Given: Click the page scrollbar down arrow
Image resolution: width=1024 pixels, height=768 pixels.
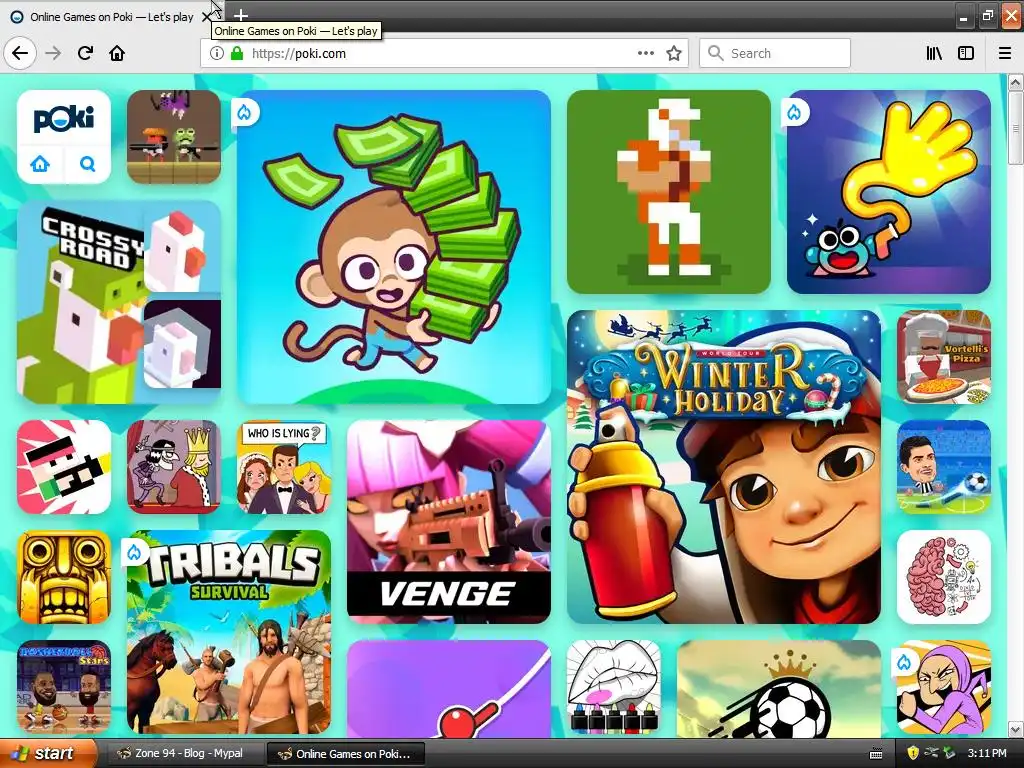Looking at the screenshot, I should [1016, 729].
